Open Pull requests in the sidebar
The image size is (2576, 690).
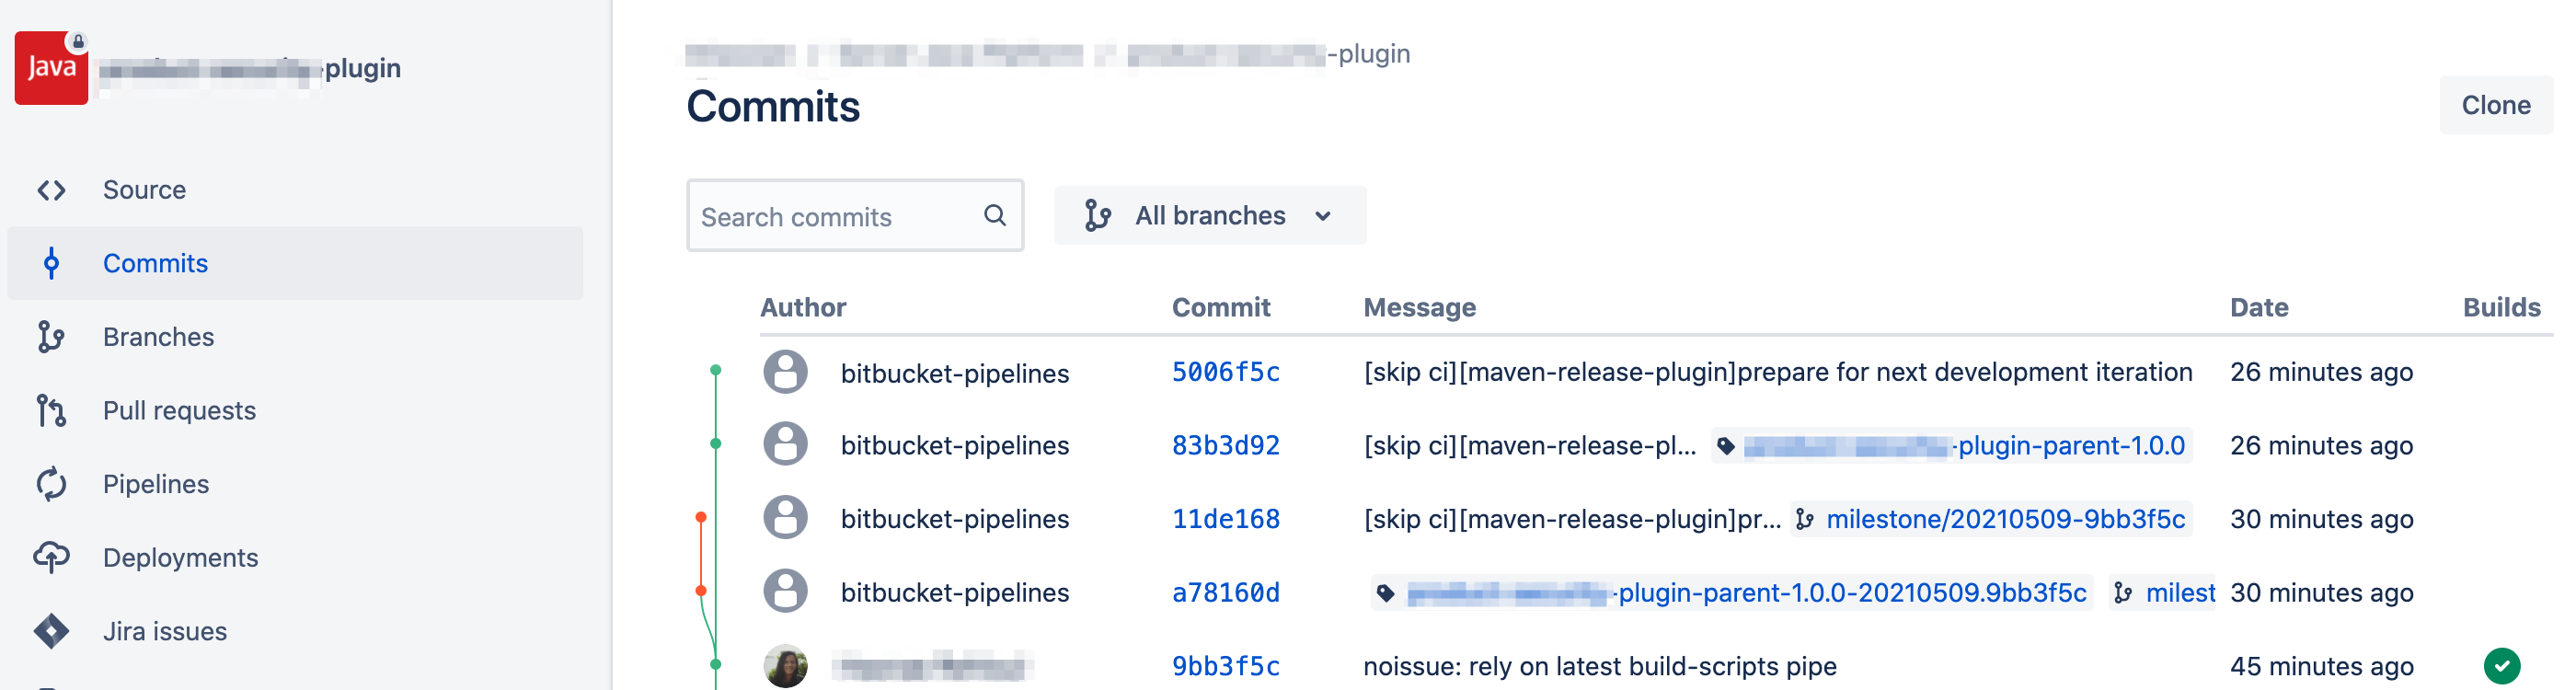click(x=295, y=411)
